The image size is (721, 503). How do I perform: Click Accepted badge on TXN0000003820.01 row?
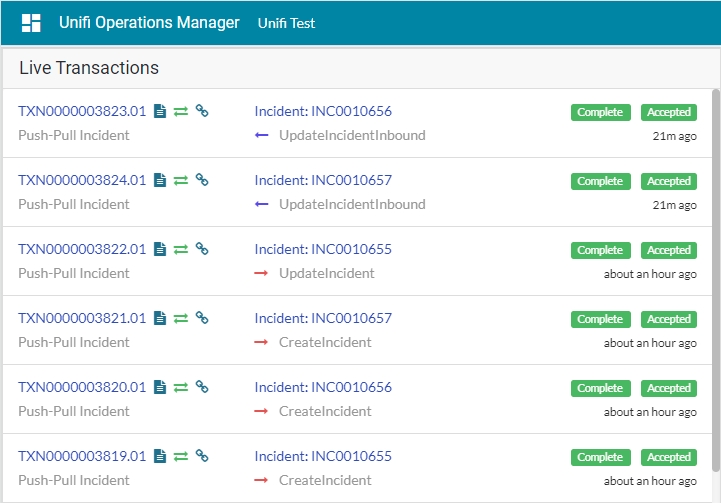coord(669,388)
